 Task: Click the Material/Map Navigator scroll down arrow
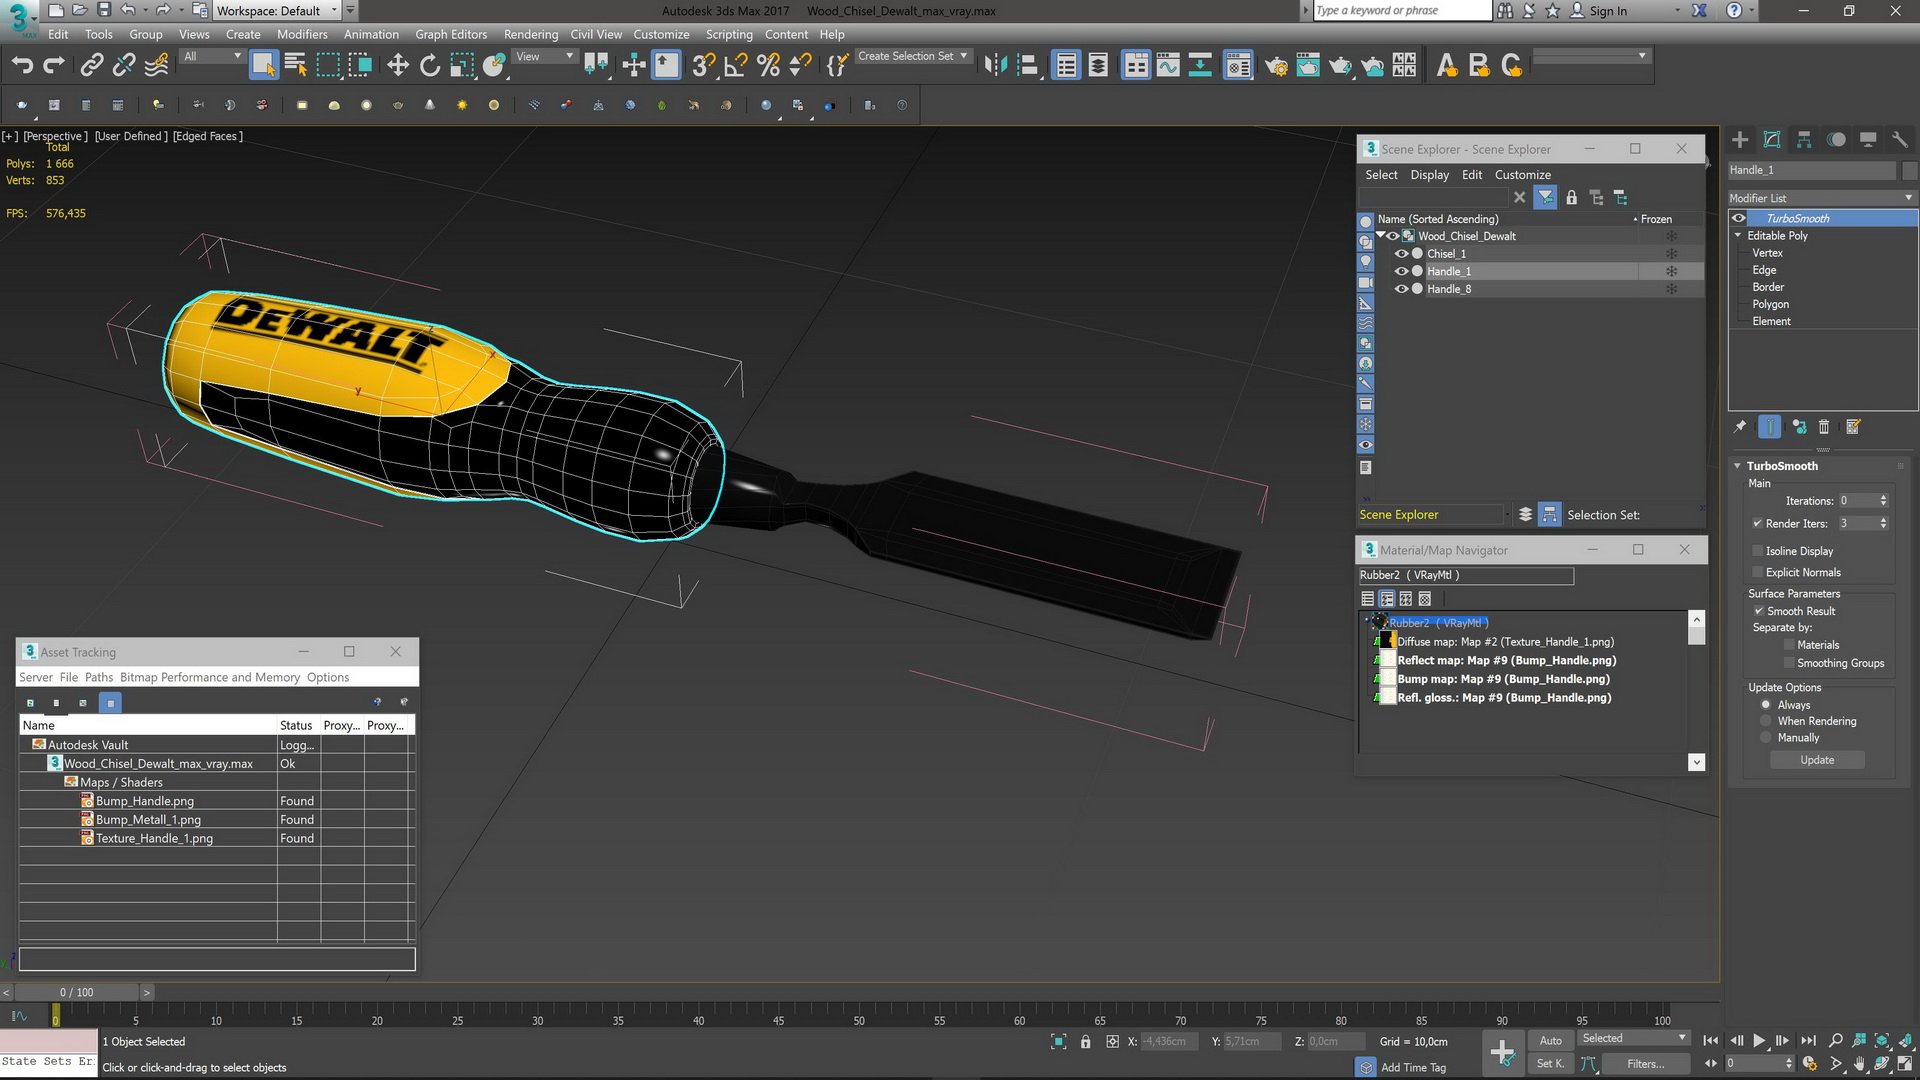pyautogui.click(x=1696, y=763)
